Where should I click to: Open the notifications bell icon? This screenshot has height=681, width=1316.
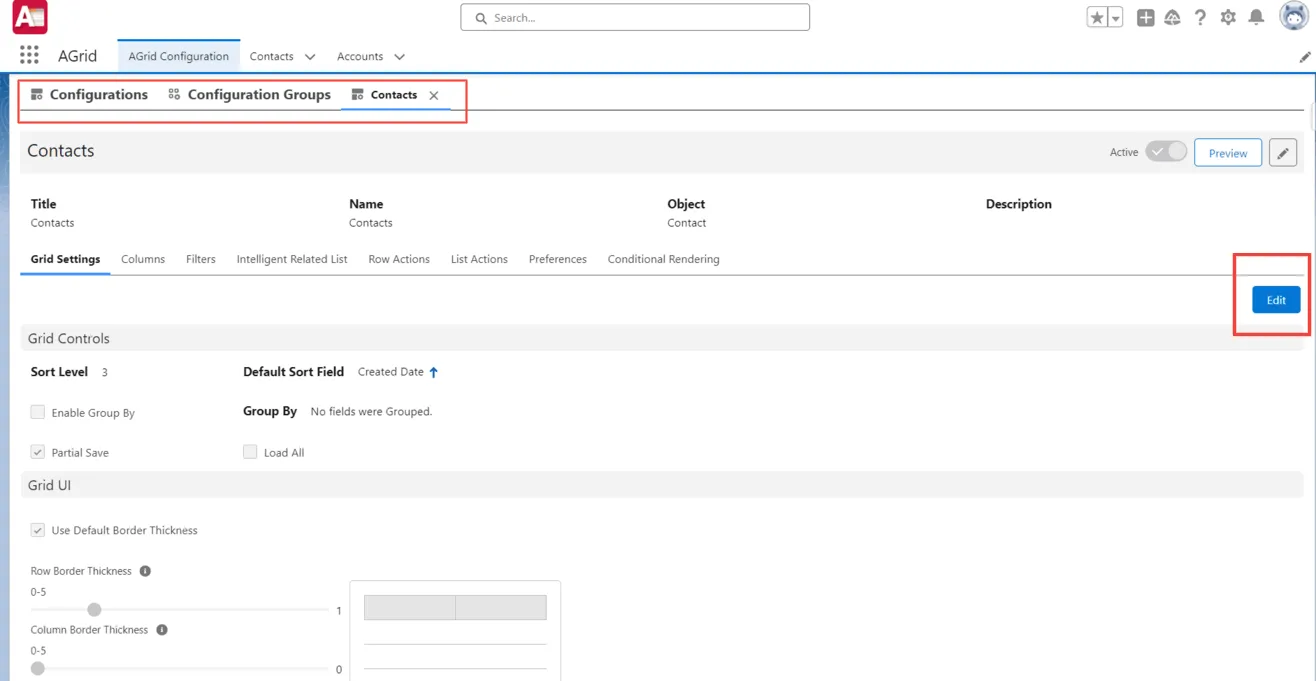click(x=1256, y=18)
